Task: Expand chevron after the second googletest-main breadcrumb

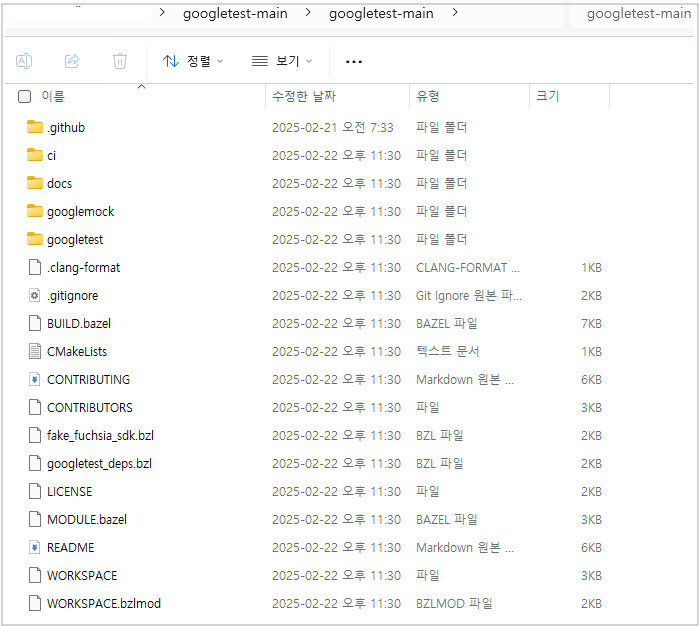Action: pyautogui.click(x=455, y=12)
